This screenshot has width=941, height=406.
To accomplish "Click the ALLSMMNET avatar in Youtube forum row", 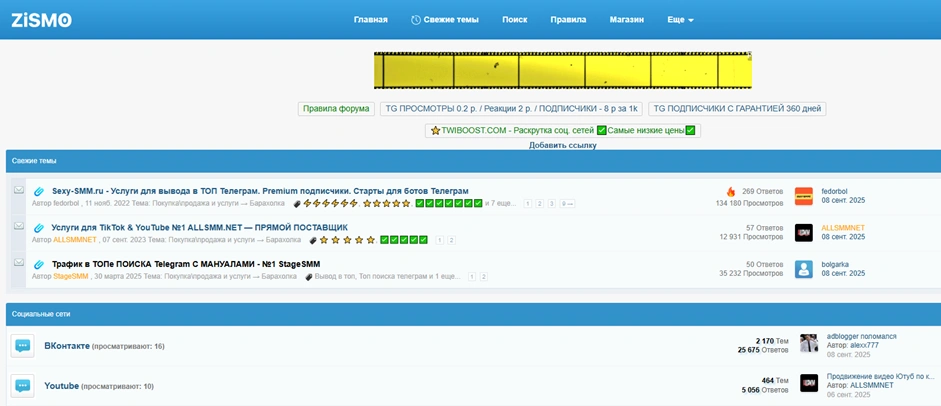I will 808,383.
